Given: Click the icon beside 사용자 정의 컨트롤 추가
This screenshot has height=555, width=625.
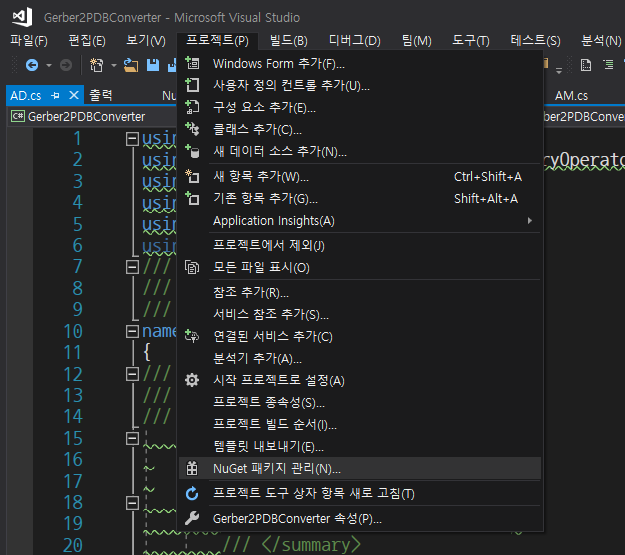Looking at the screenshot, I should [192, 85].
